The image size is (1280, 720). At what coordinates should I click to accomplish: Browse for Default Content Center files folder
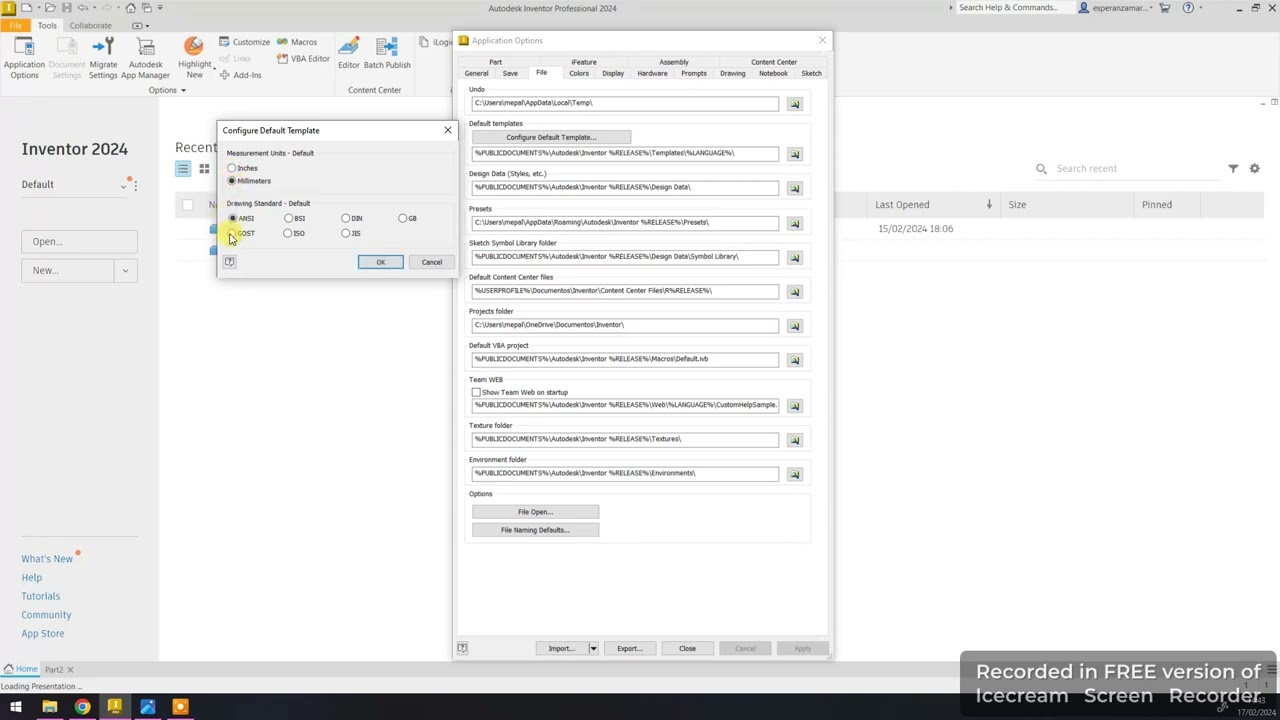[794, 291]
